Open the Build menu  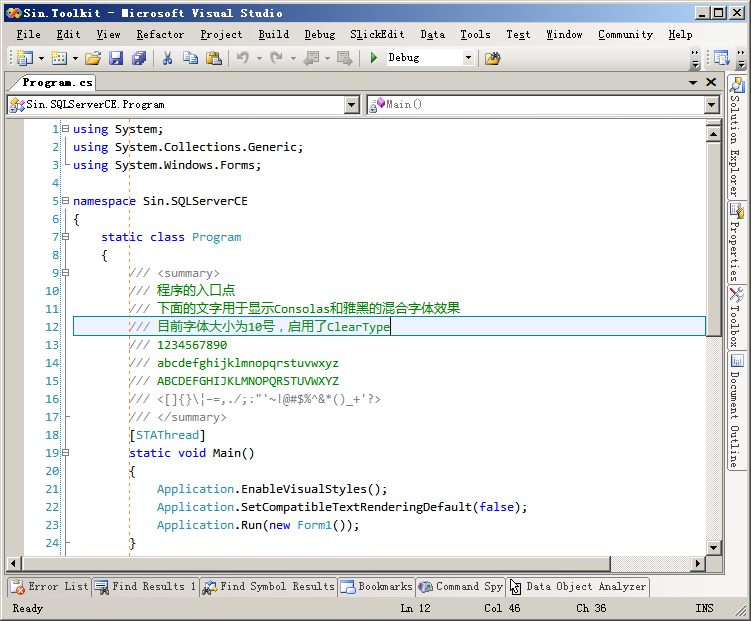click(273, 34)
